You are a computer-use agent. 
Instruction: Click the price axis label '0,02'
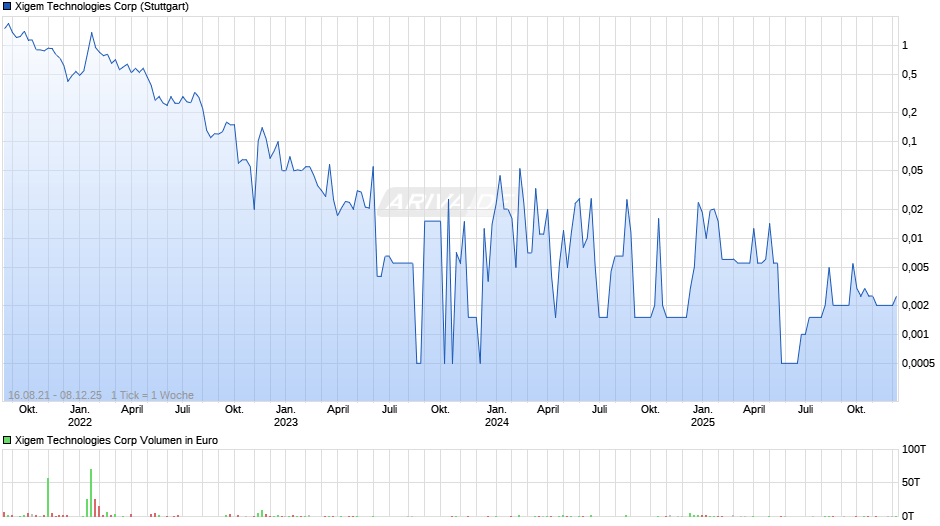coord(912,209)
